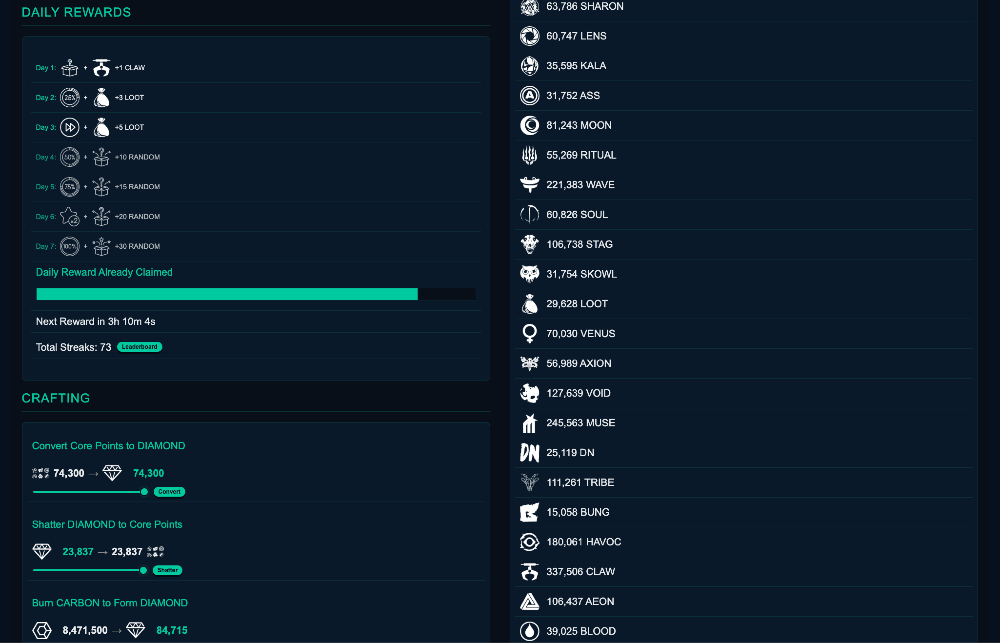Viewport: 1000px width, 643px height.
Task: Click the Day 6 star reward icon
Action: pos(70,217)
